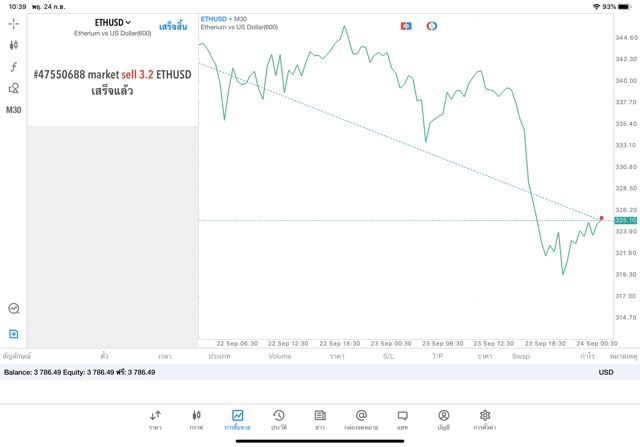Open the drawing objects shapes tool
The height and width of the screenshot is (447, 640).
pyautogui.click(x=13, y=89)
